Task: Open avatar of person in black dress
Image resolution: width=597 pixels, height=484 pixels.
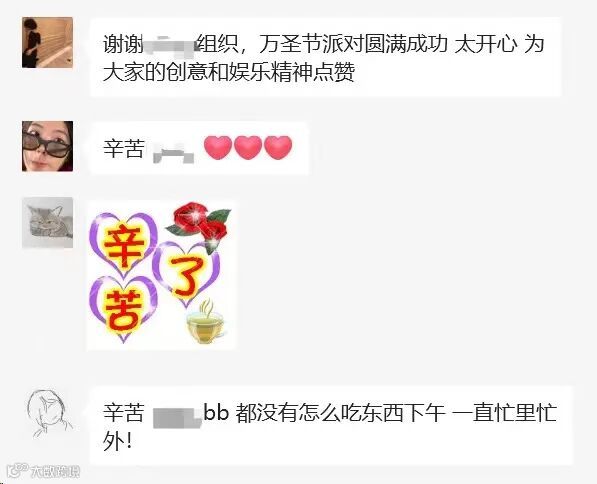Action: [x=47, y=42]
